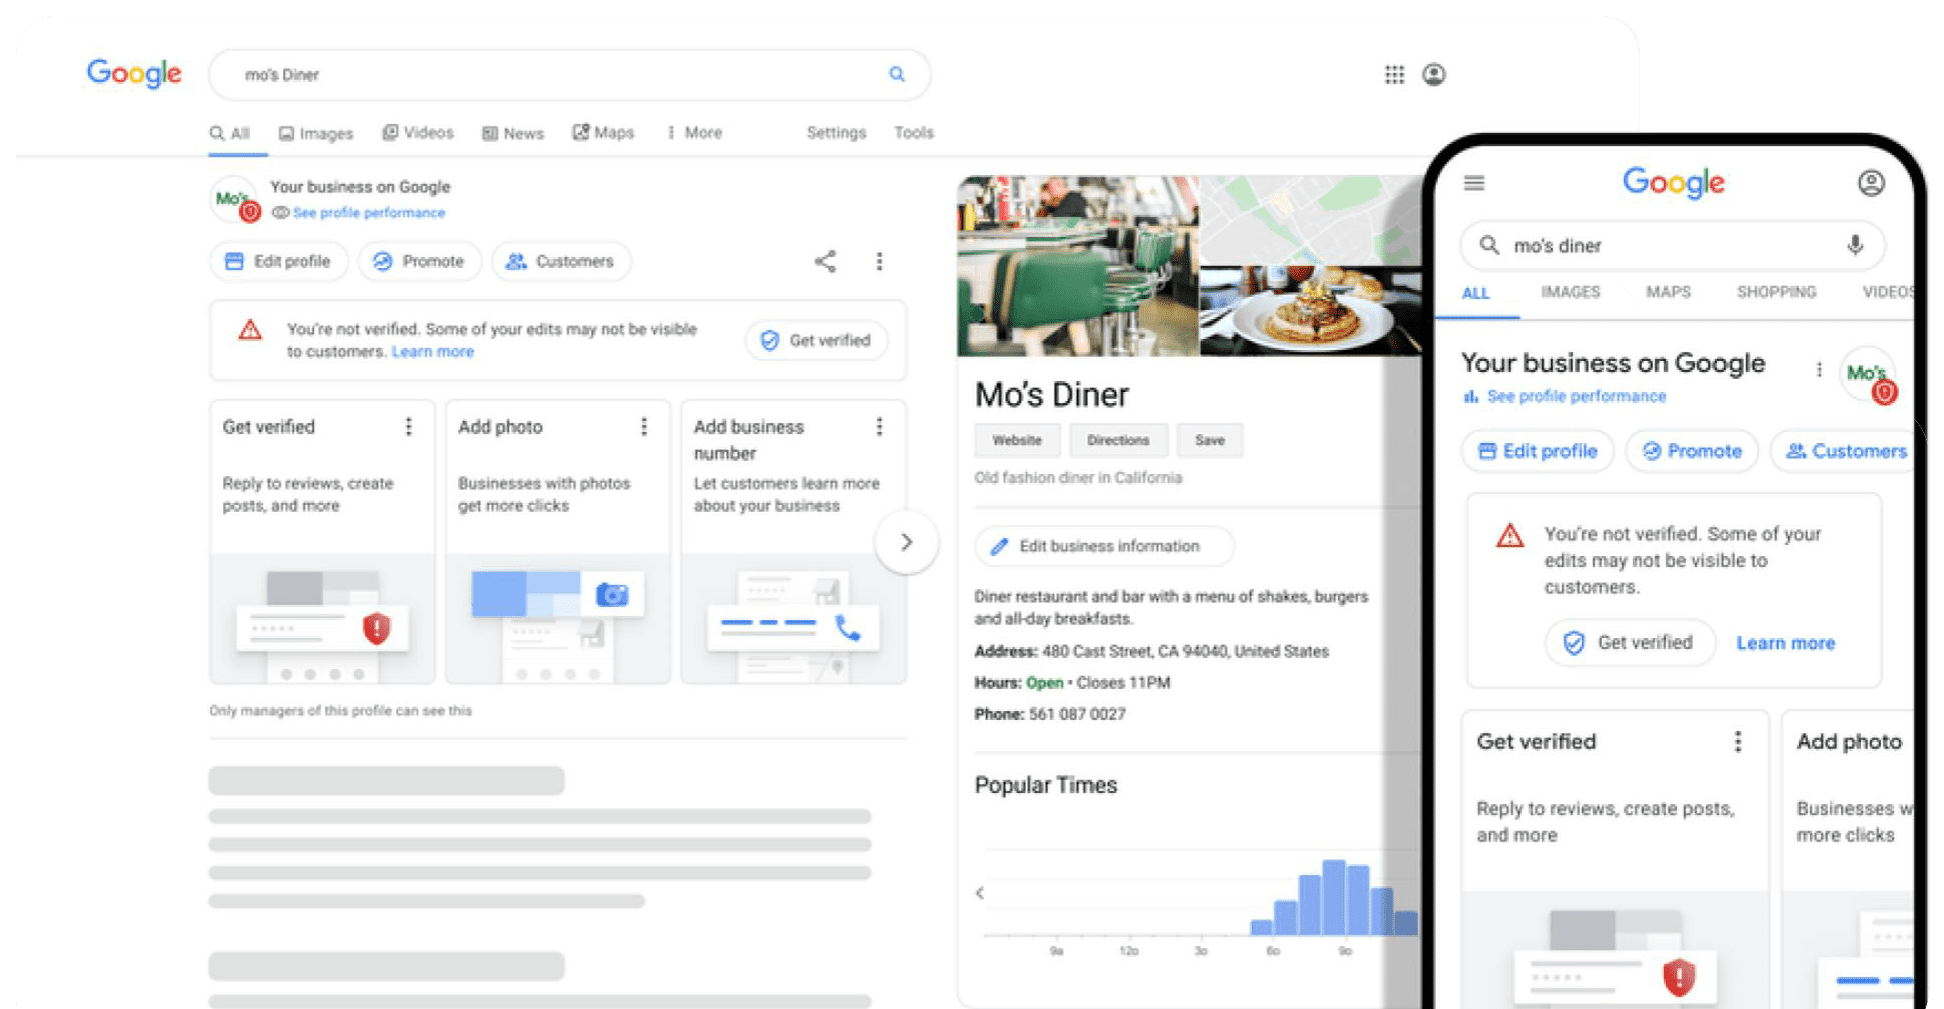
Task: Tap Promote on phone
Action: point(1691,451)
